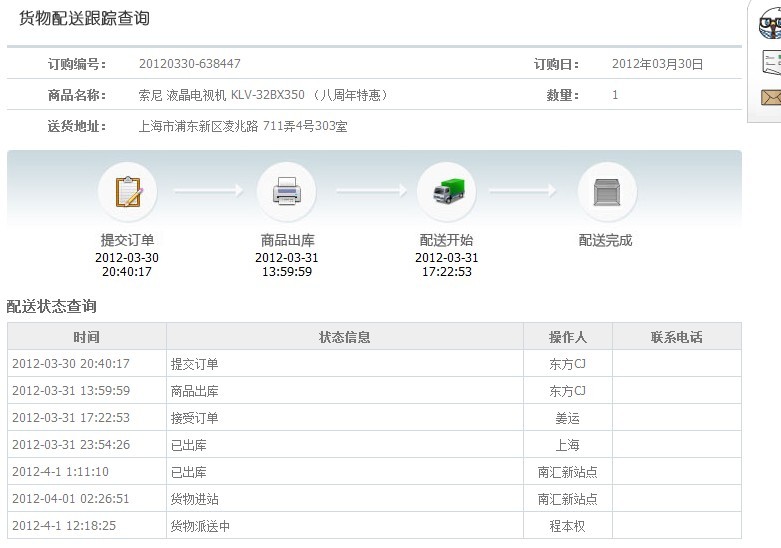781x548 pixels.
Task: Click the 状态信息 column header
Action: pos(344,337)
